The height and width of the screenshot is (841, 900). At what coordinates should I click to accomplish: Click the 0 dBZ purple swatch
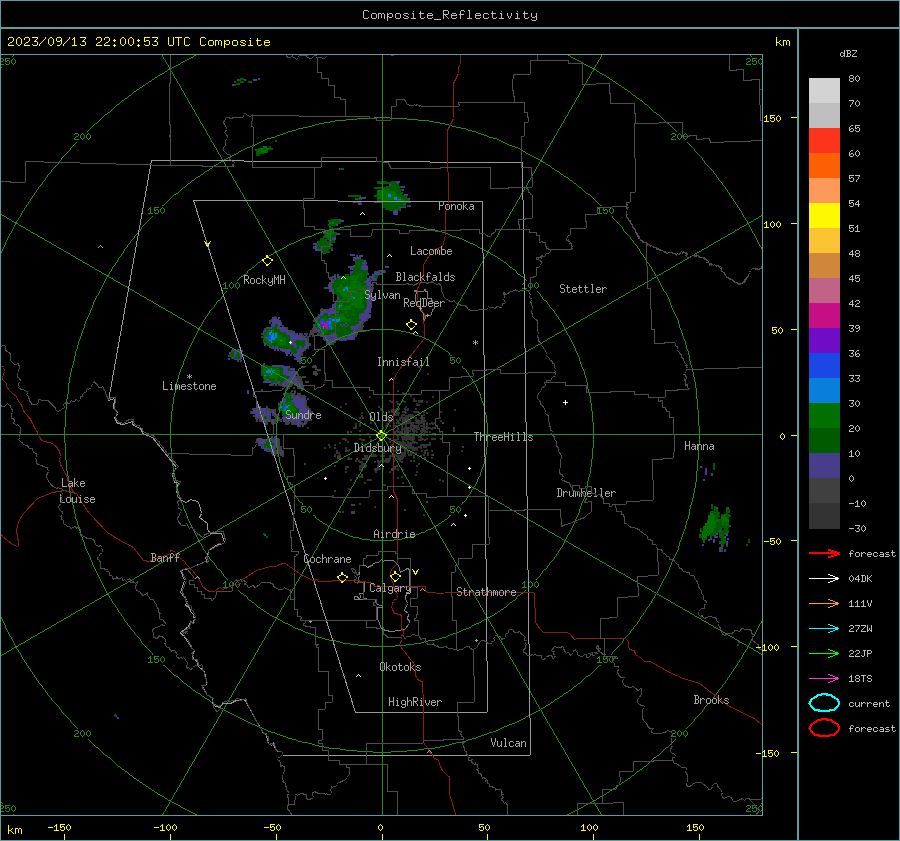[824, 465]
